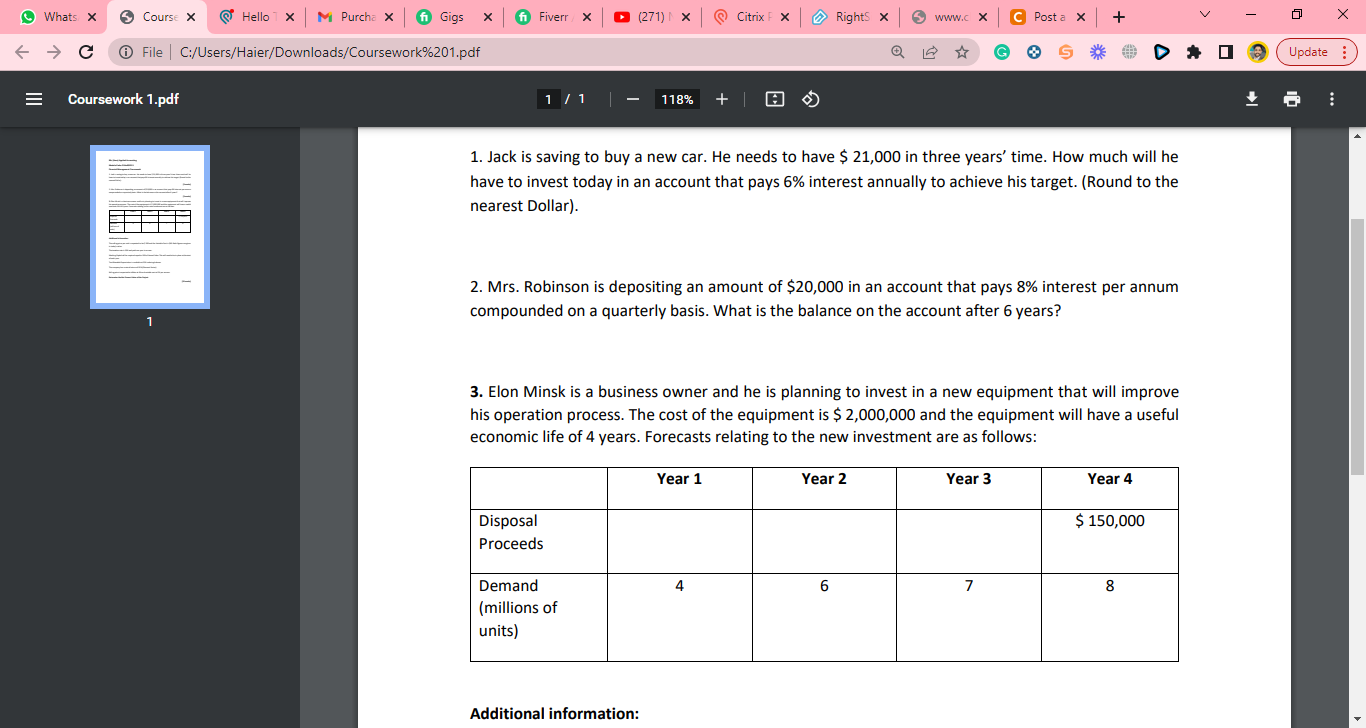Screen dimensions: 1366x728
Task: Open the PDF viewer's three-dot options
Action: pos(1331,99)
